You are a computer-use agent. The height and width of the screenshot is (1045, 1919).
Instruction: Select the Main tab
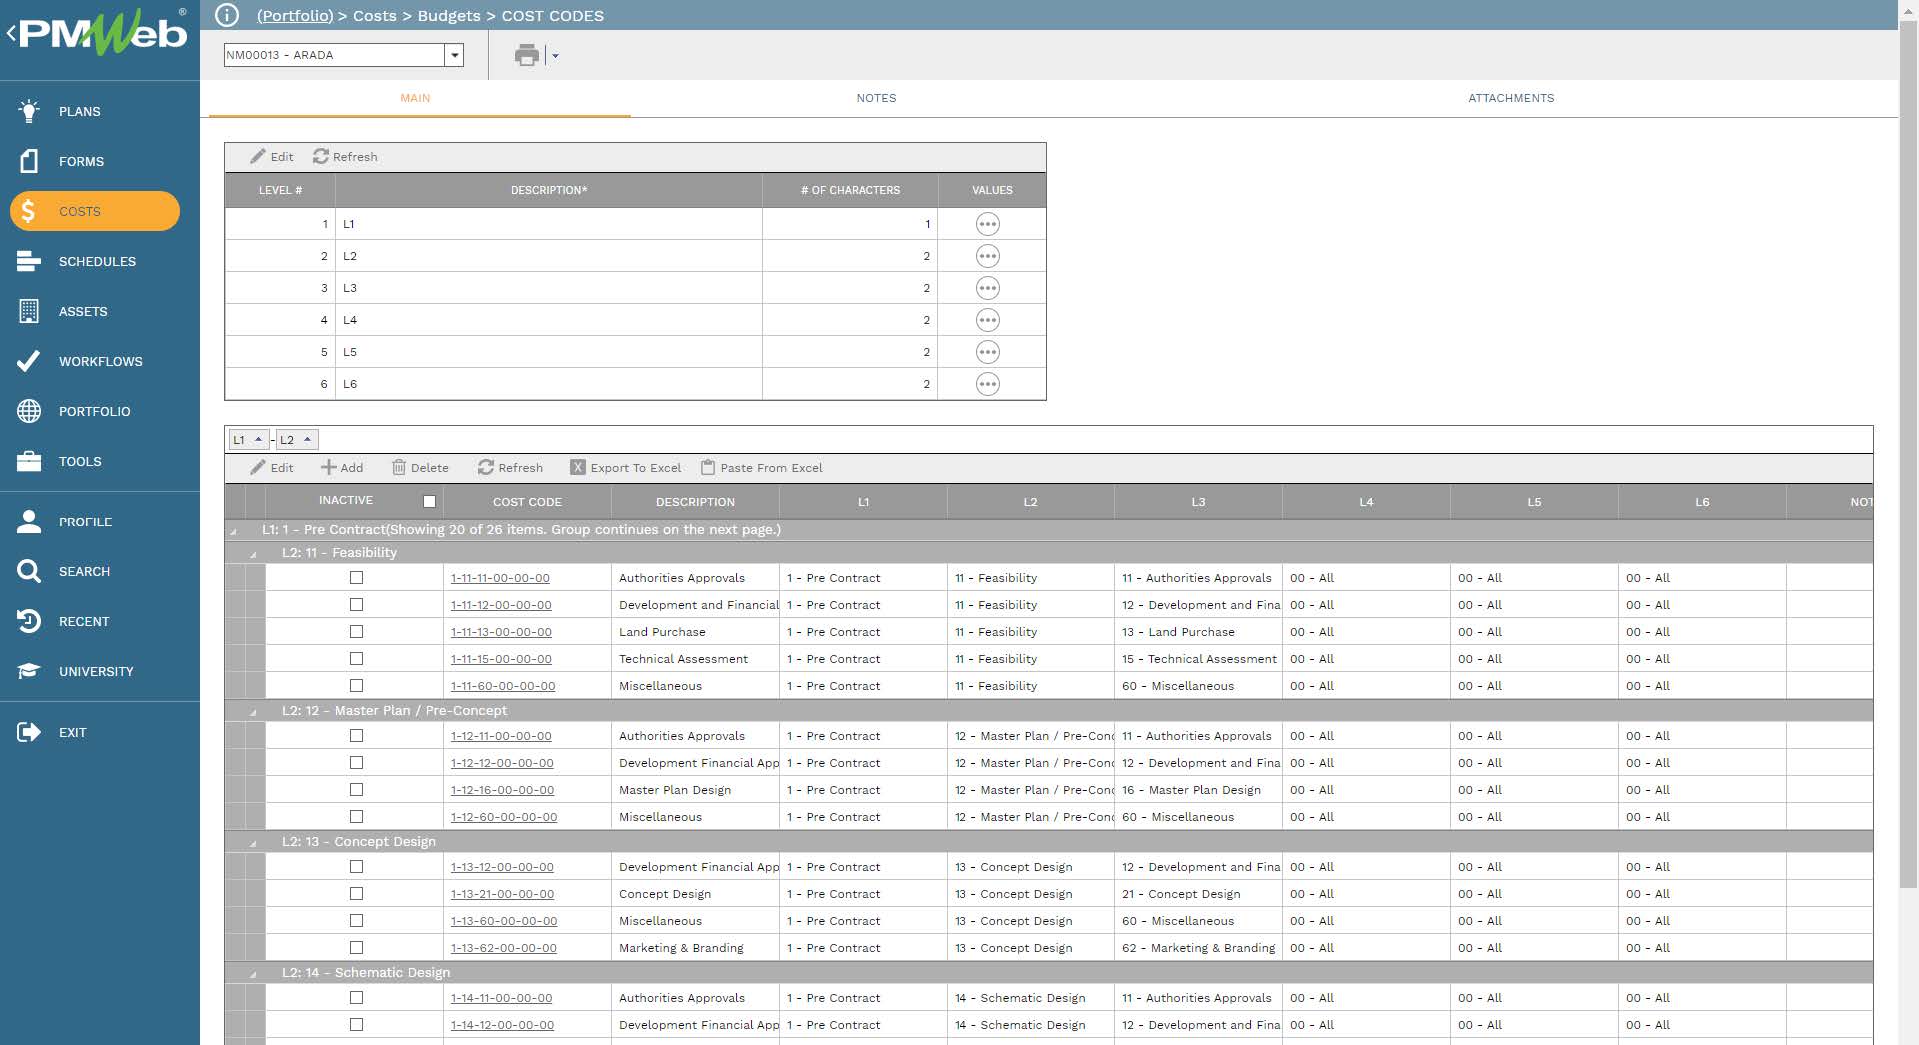[415, 98]
